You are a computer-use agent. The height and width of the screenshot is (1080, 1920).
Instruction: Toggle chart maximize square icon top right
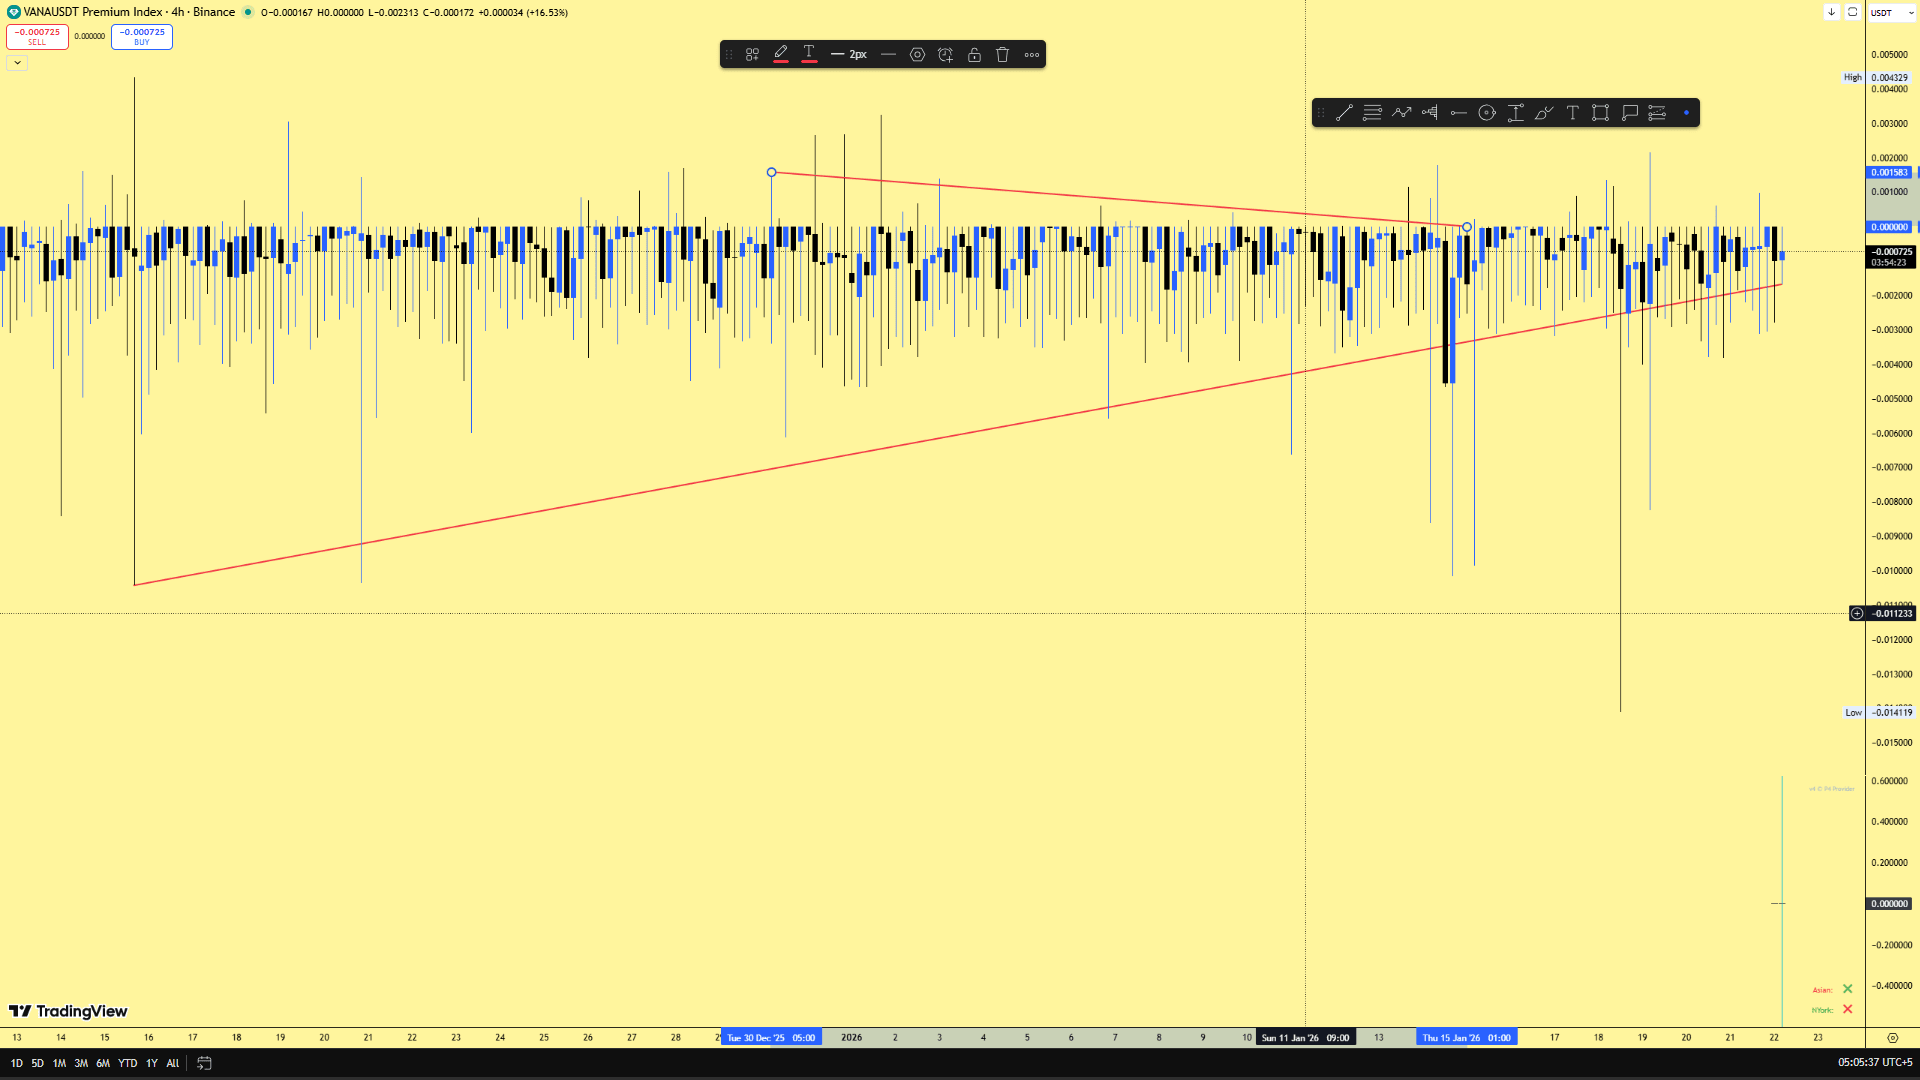pos(1852,12)
